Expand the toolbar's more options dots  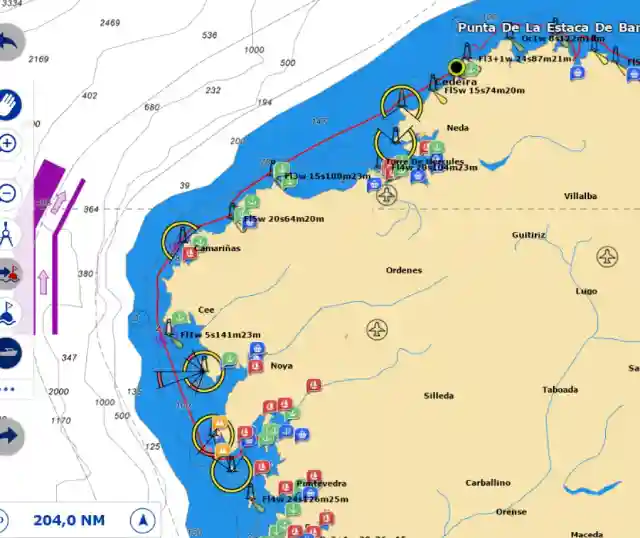coord(8,387)
